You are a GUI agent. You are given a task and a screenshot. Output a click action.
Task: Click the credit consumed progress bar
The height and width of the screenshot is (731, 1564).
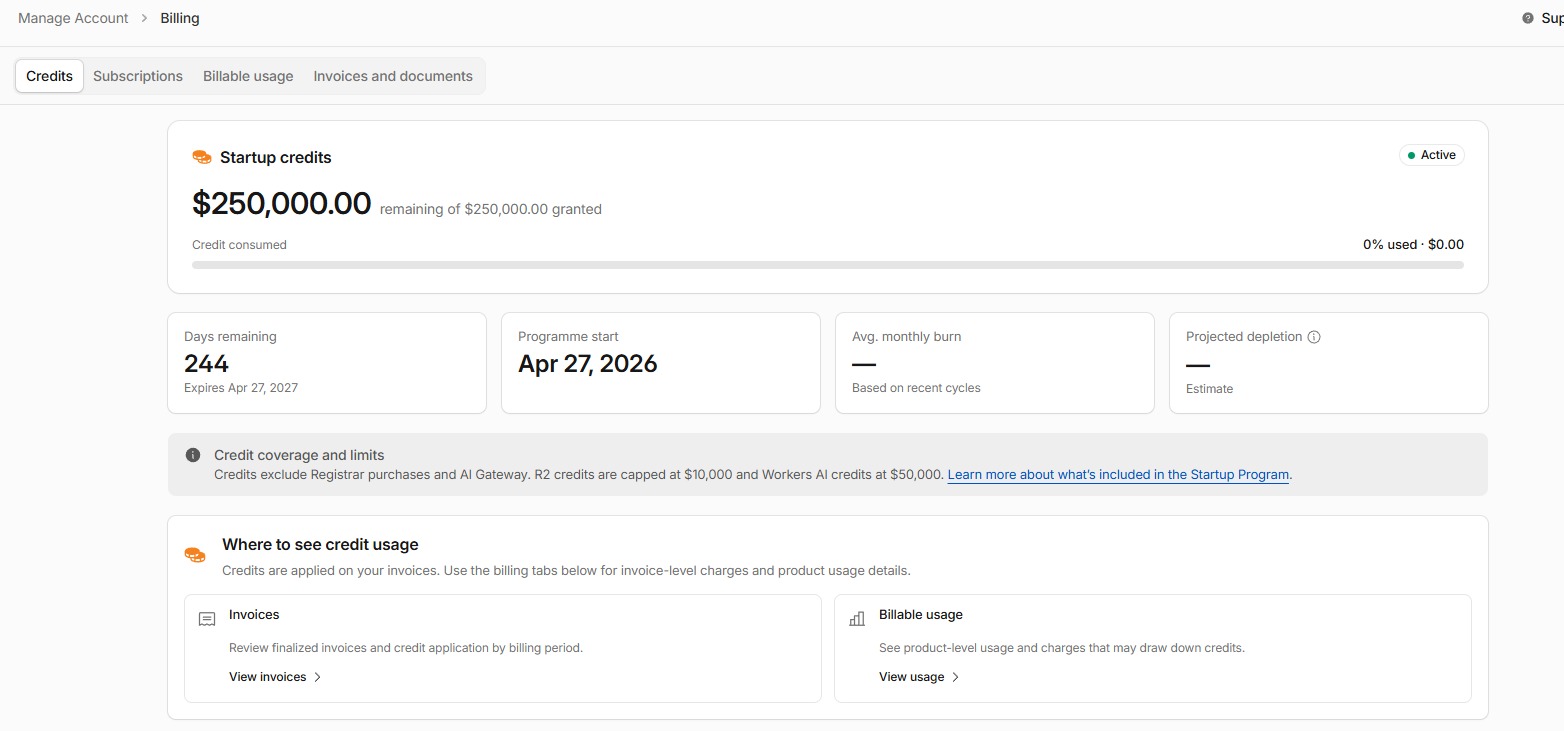(x=828, y=265)
